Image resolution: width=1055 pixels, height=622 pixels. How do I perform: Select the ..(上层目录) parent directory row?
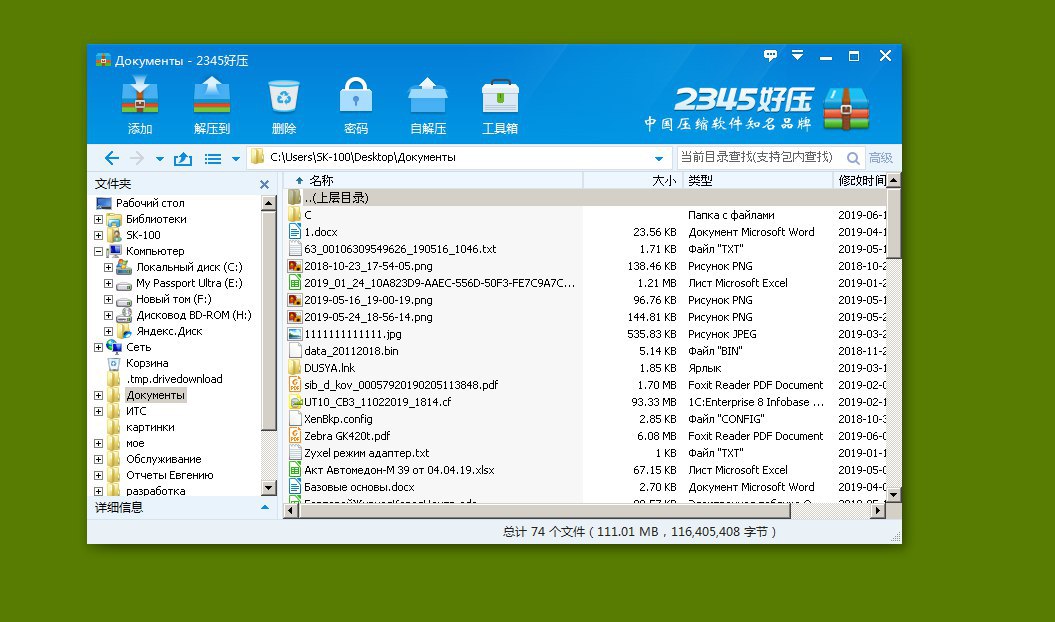(585, 198)
